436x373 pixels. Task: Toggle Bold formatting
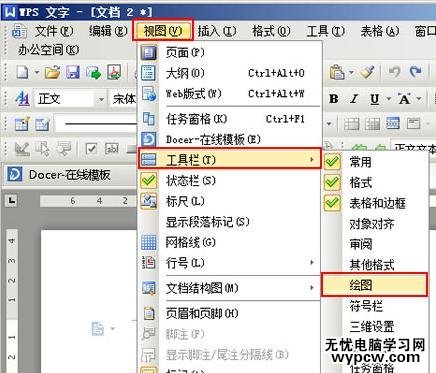(x=334, y=99)
